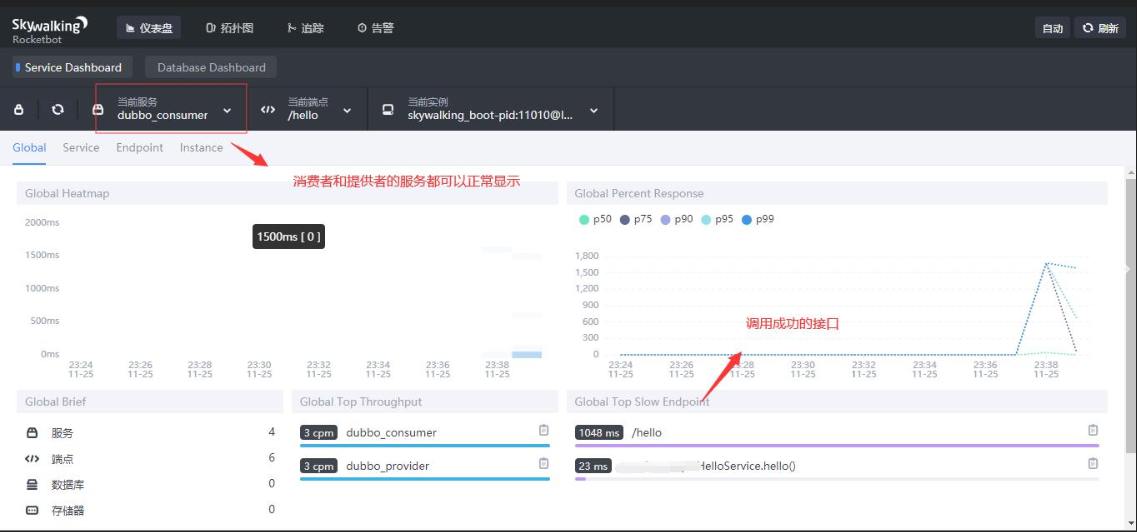The height and width of the screenshot is (532, 1137).
Task: Open the 拓扑图 topology view
Action: click(x=230, y=28)
